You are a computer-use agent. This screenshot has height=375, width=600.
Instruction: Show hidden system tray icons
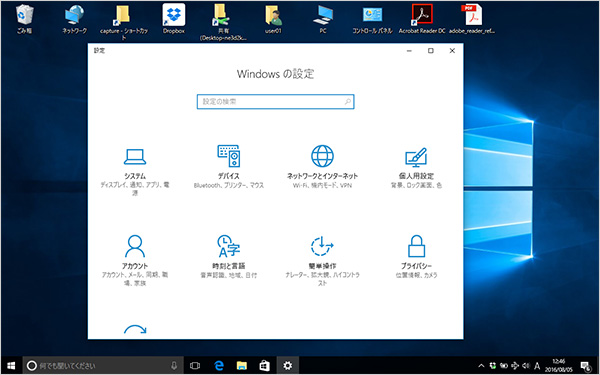481,366
